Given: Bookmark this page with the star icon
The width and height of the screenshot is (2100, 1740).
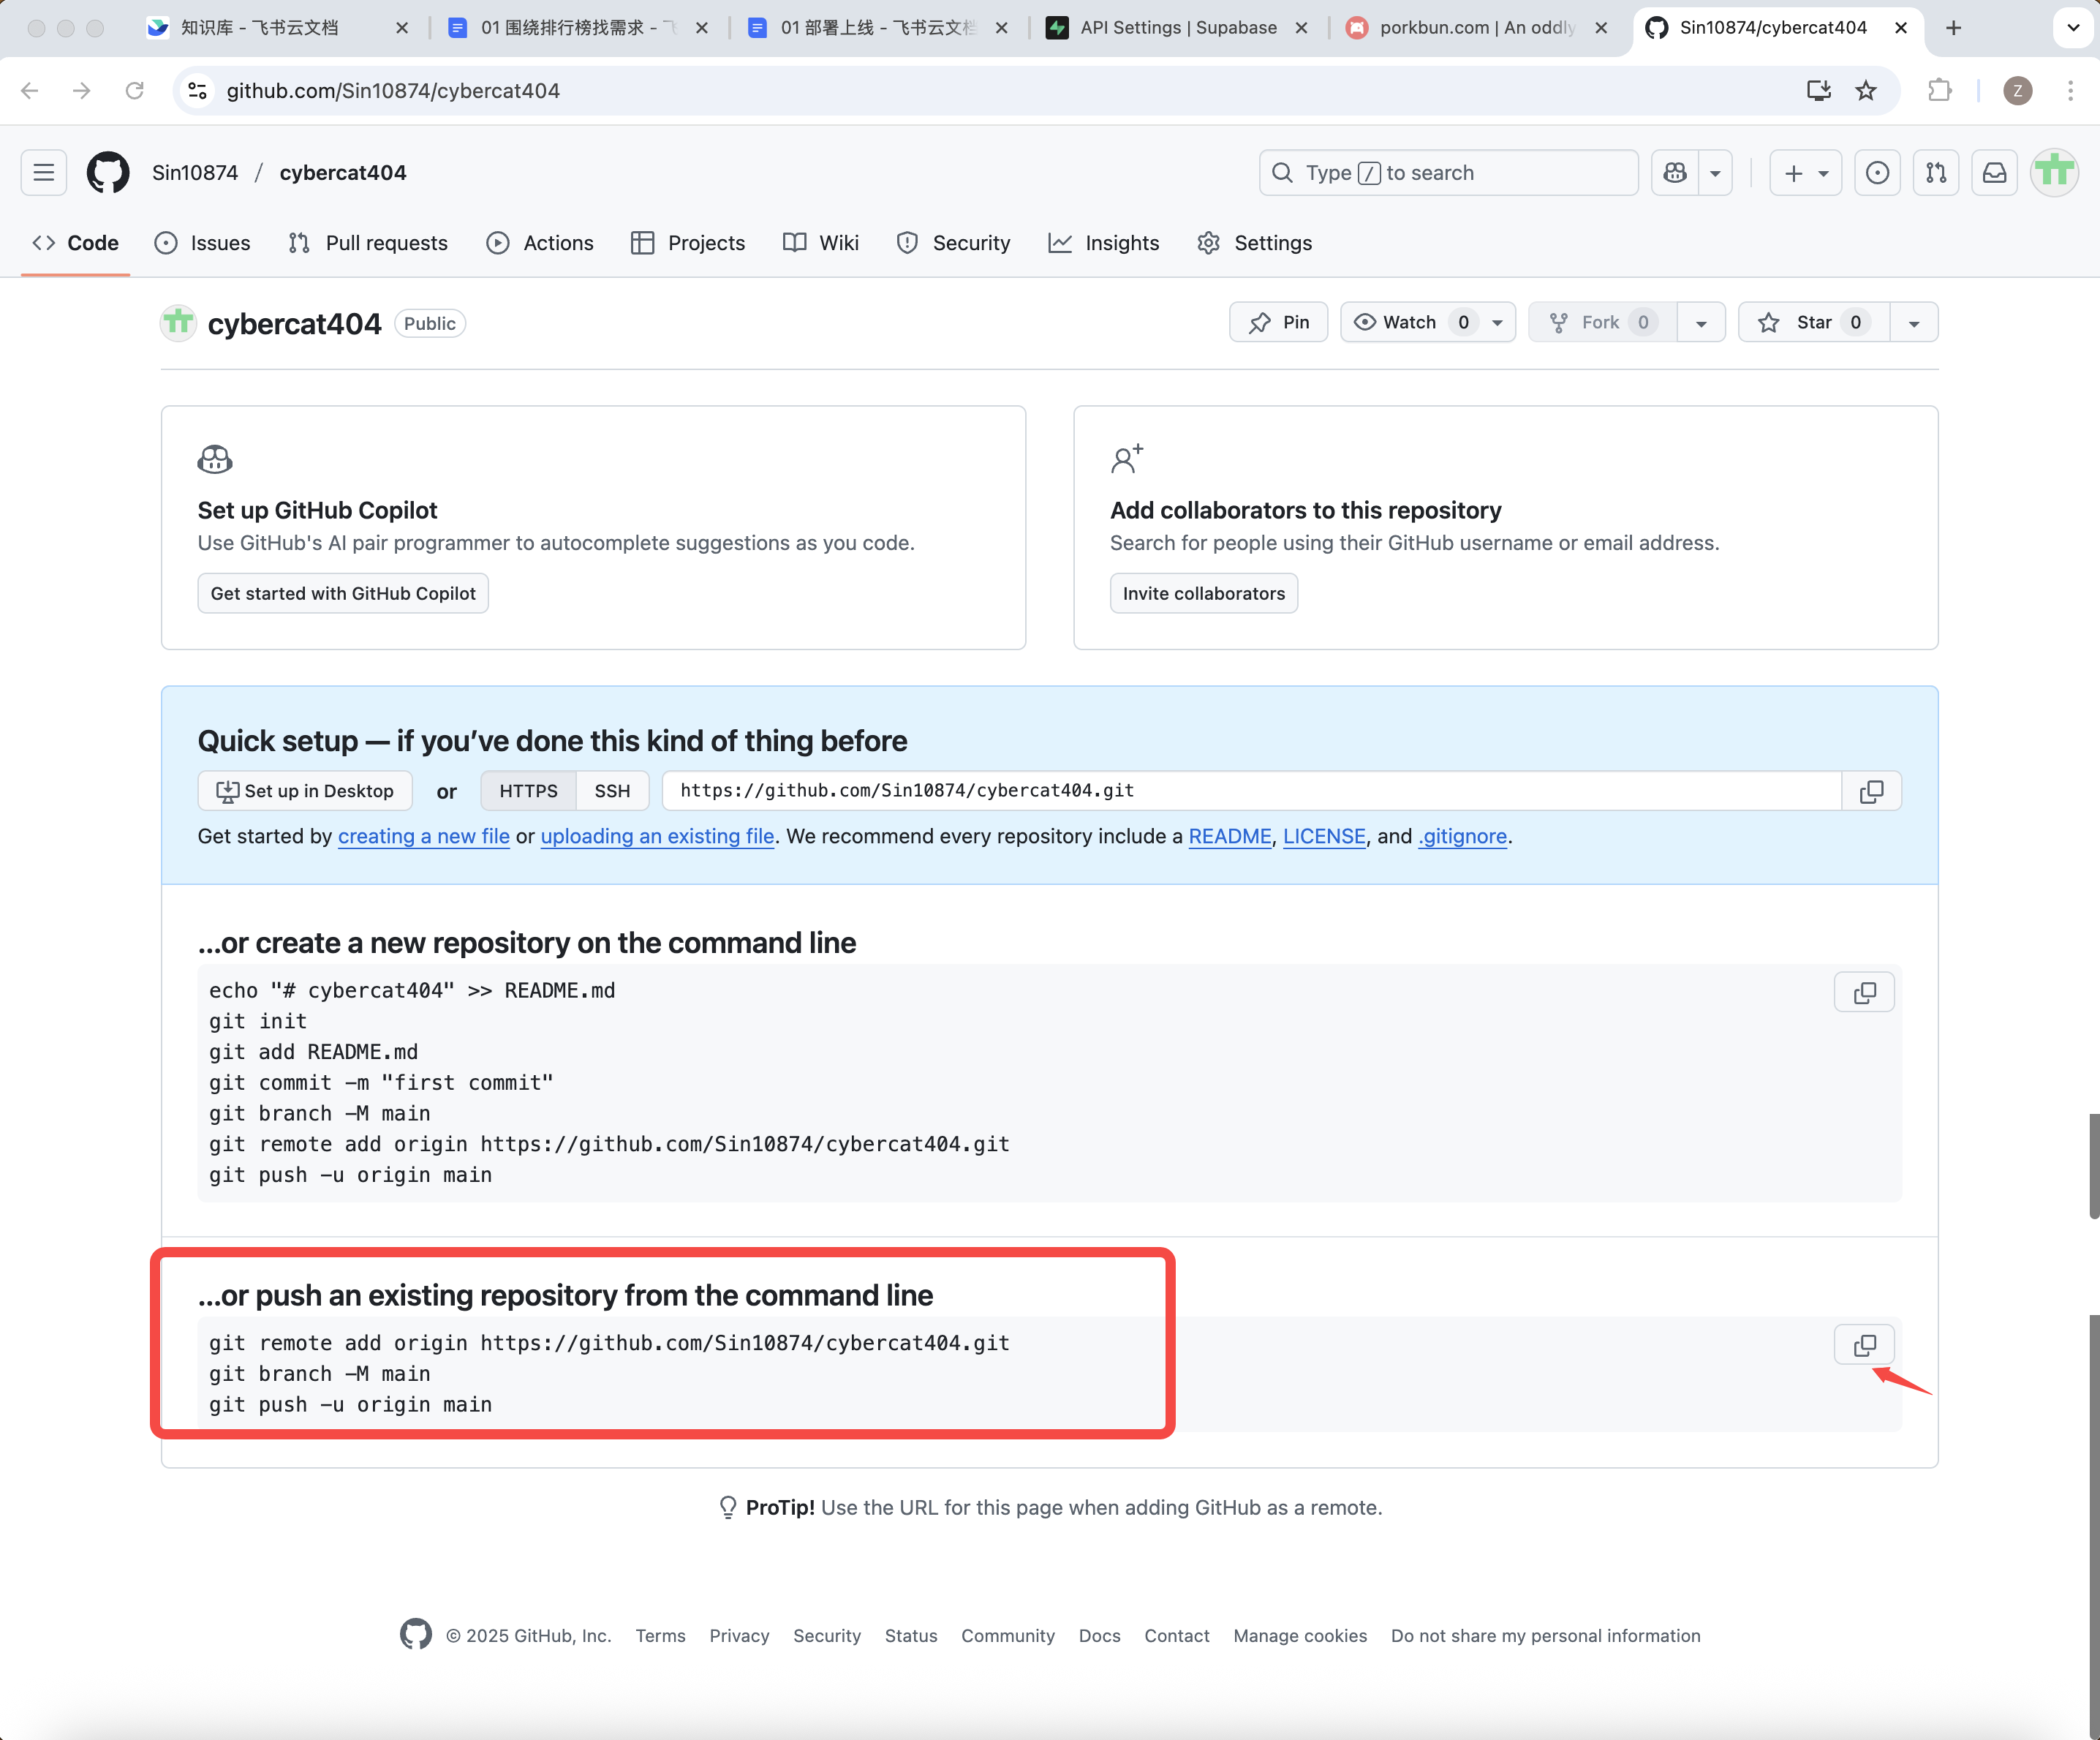Looking at the screenshot, I should (1866, 91).
